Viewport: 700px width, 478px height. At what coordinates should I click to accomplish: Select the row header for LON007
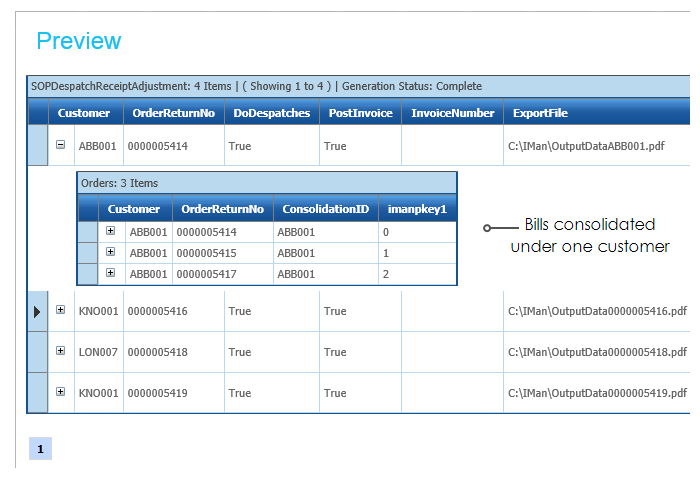tap(37, 352)
